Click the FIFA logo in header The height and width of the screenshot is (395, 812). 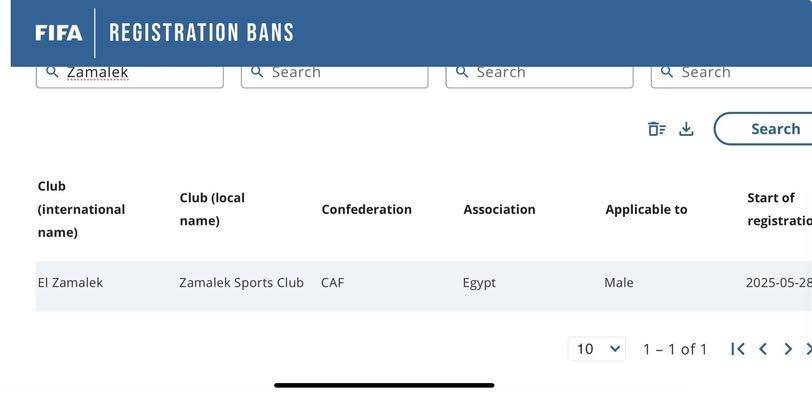coord(59,33)
